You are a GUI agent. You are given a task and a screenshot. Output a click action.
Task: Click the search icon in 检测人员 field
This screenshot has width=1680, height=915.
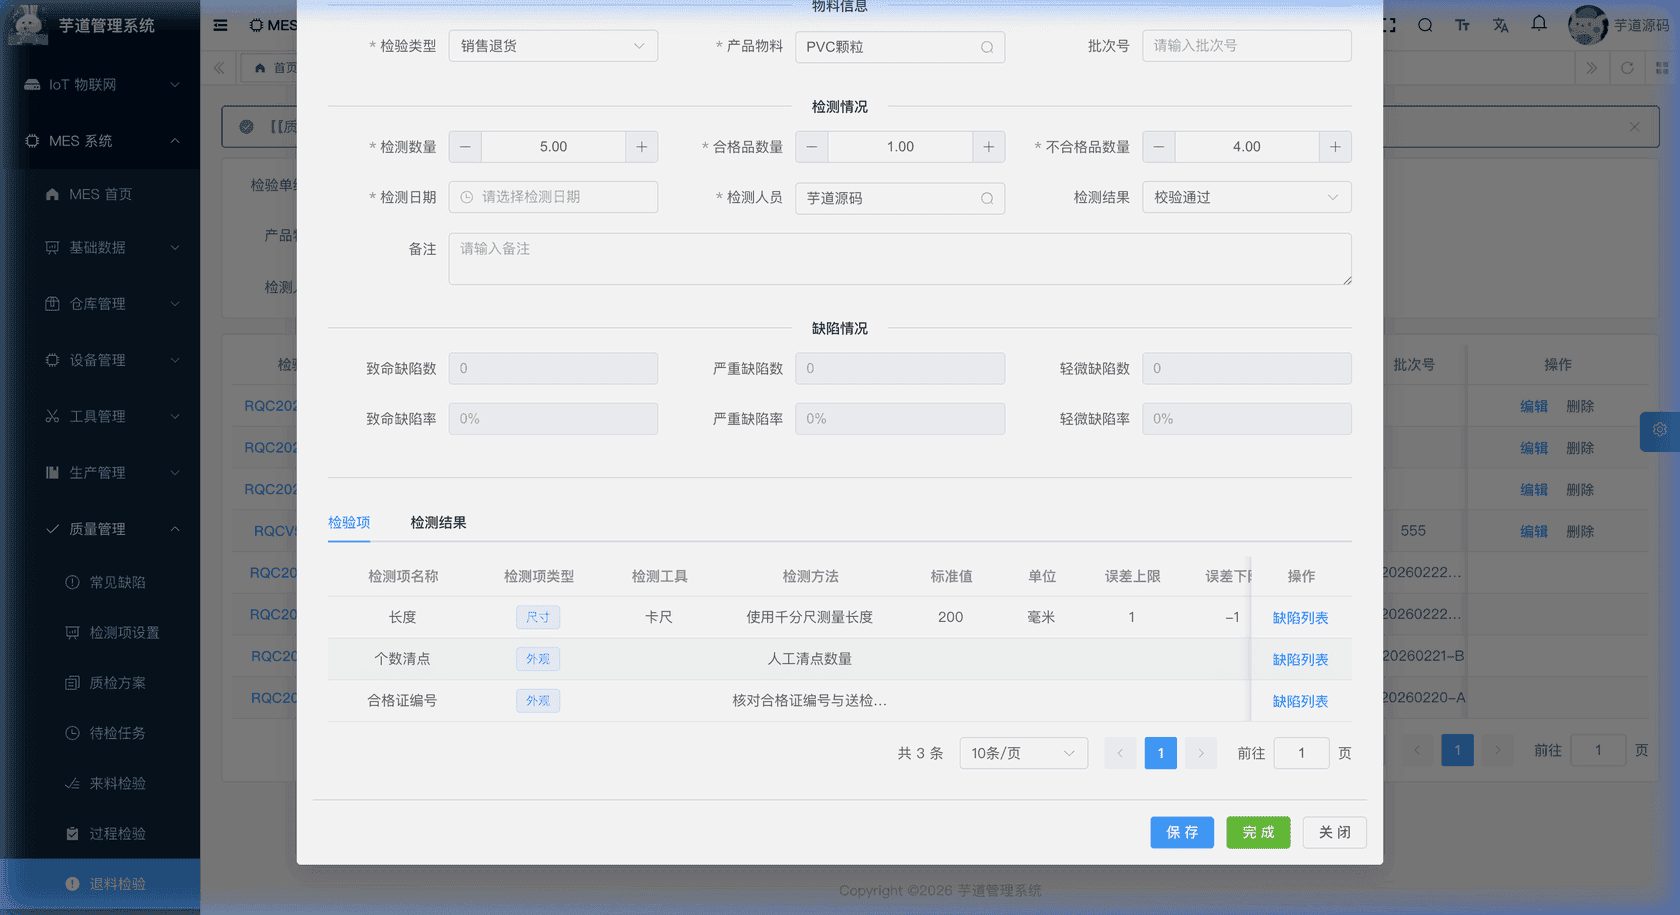click(x=986, y=198)
